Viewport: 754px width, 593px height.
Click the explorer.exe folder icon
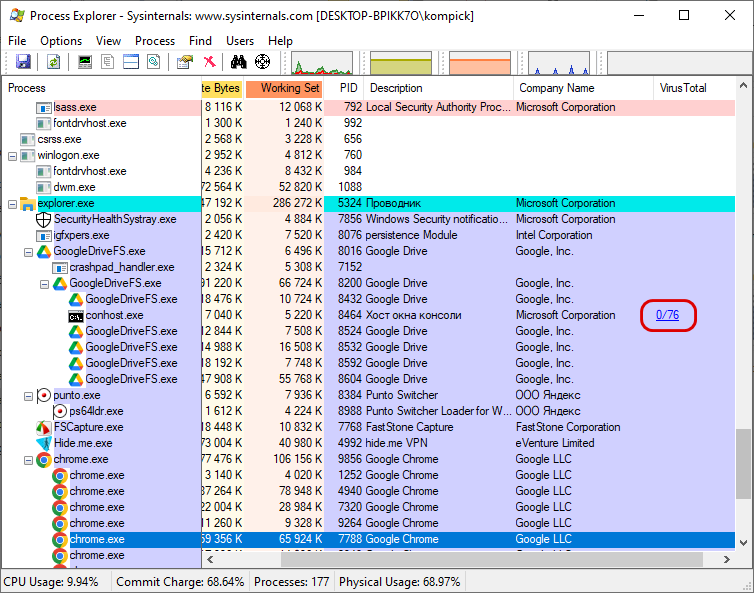tap(28, 203)
